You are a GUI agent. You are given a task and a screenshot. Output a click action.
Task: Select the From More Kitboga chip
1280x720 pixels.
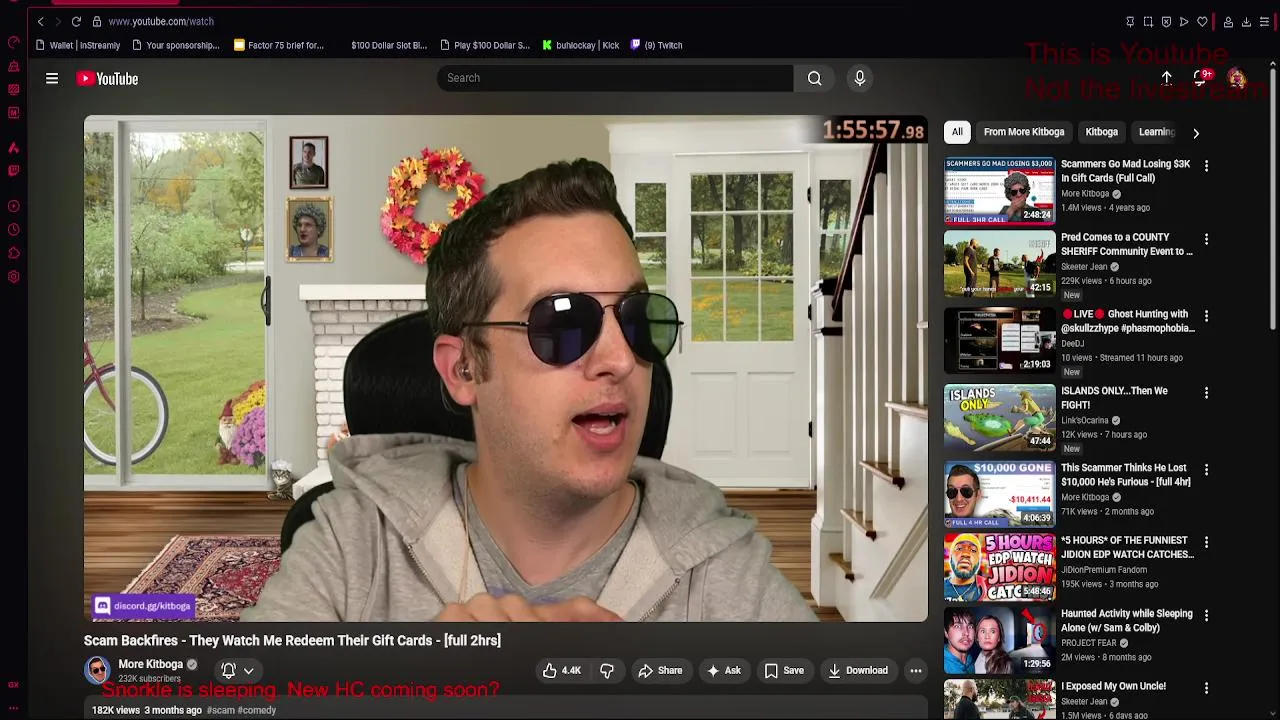tap(1024, 132)
